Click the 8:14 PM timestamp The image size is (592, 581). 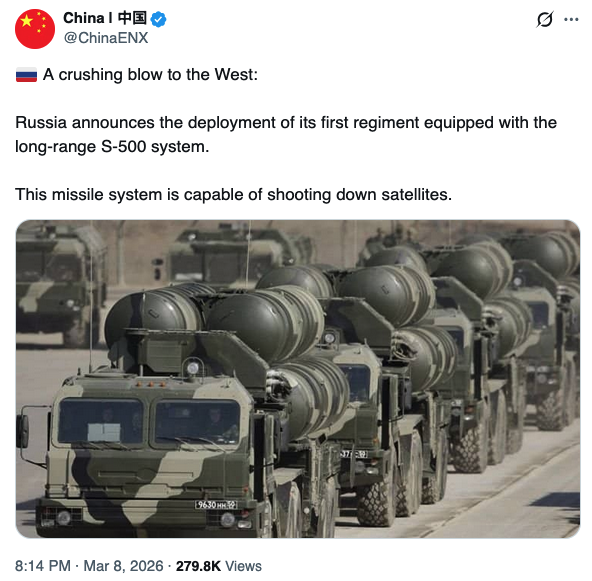(43, 566)
